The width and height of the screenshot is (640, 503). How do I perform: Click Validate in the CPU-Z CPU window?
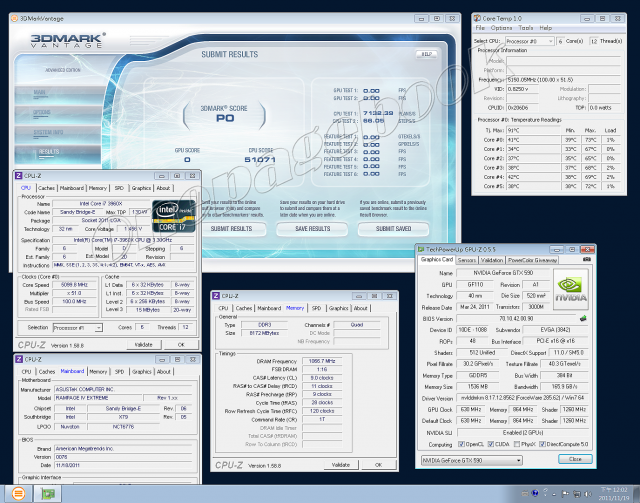point(144,345)
